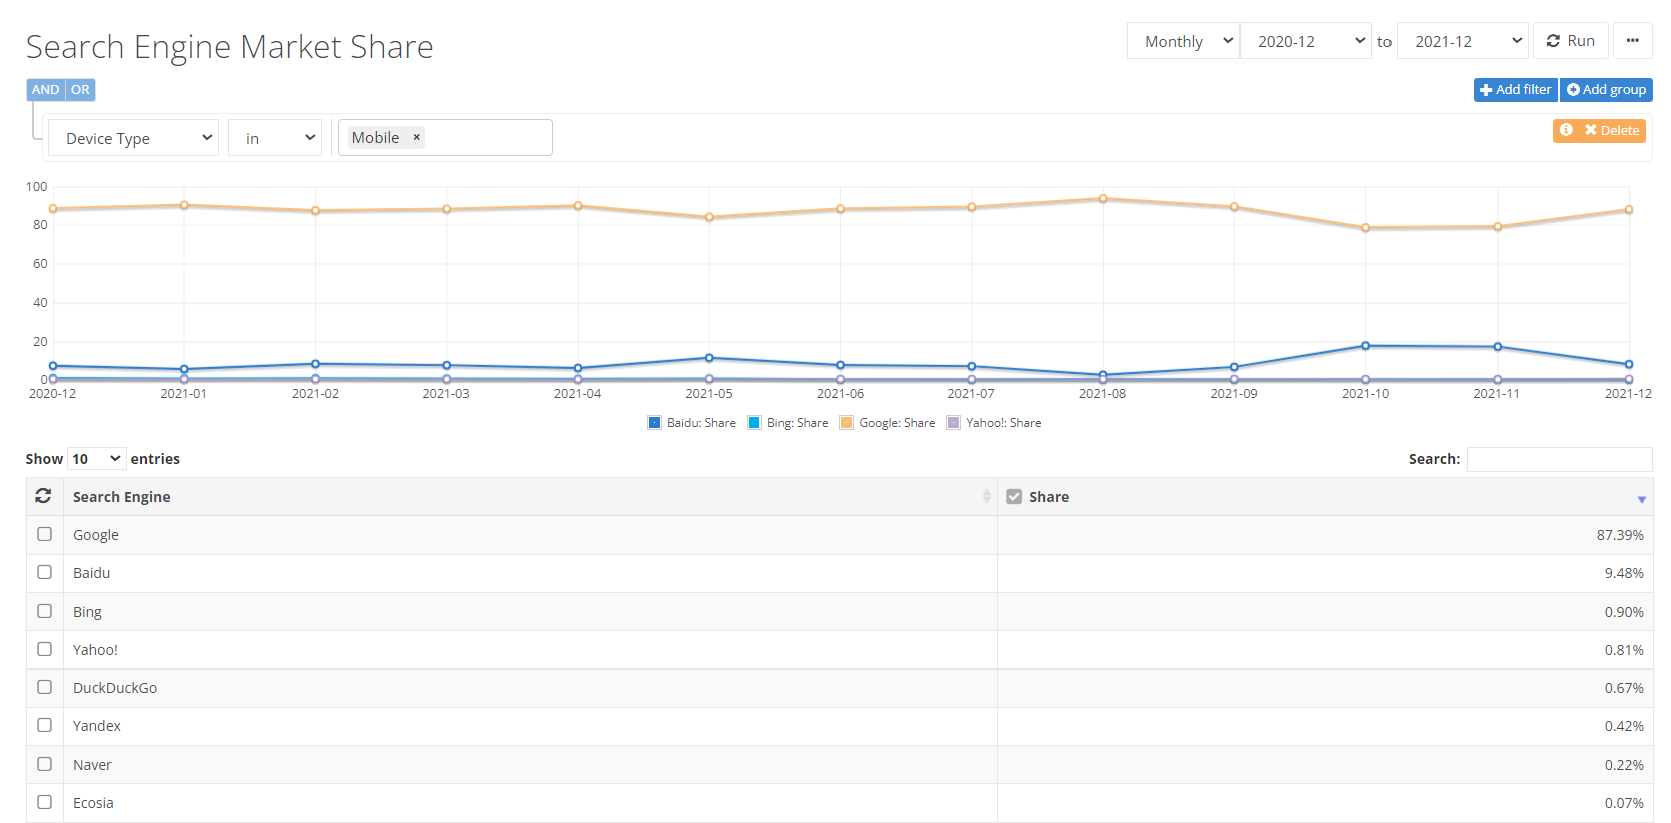Remove the Mobile filter tag
1671x823 pixels.
[x=416, y=137]
